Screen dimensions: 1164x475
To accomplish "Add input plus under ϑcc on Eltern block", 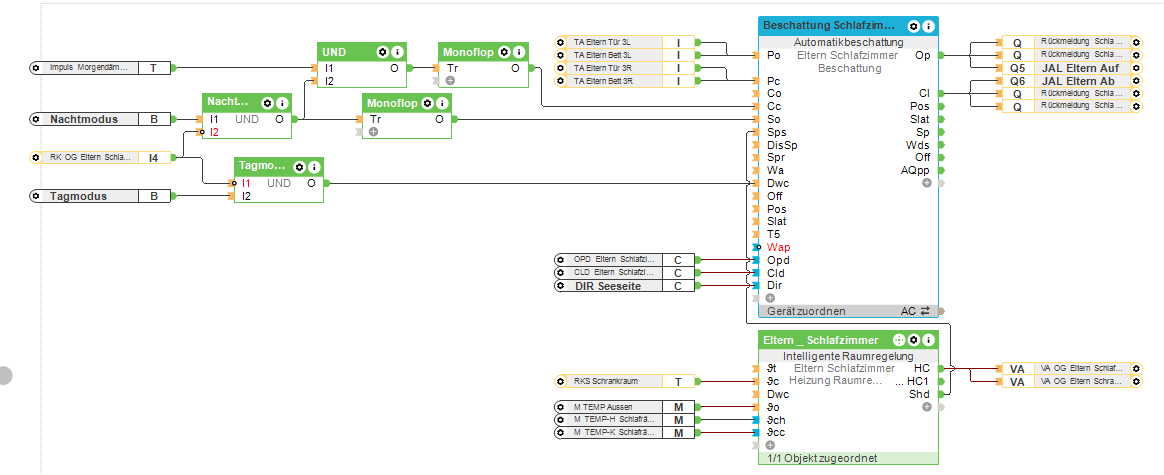I will coord(770,445).
